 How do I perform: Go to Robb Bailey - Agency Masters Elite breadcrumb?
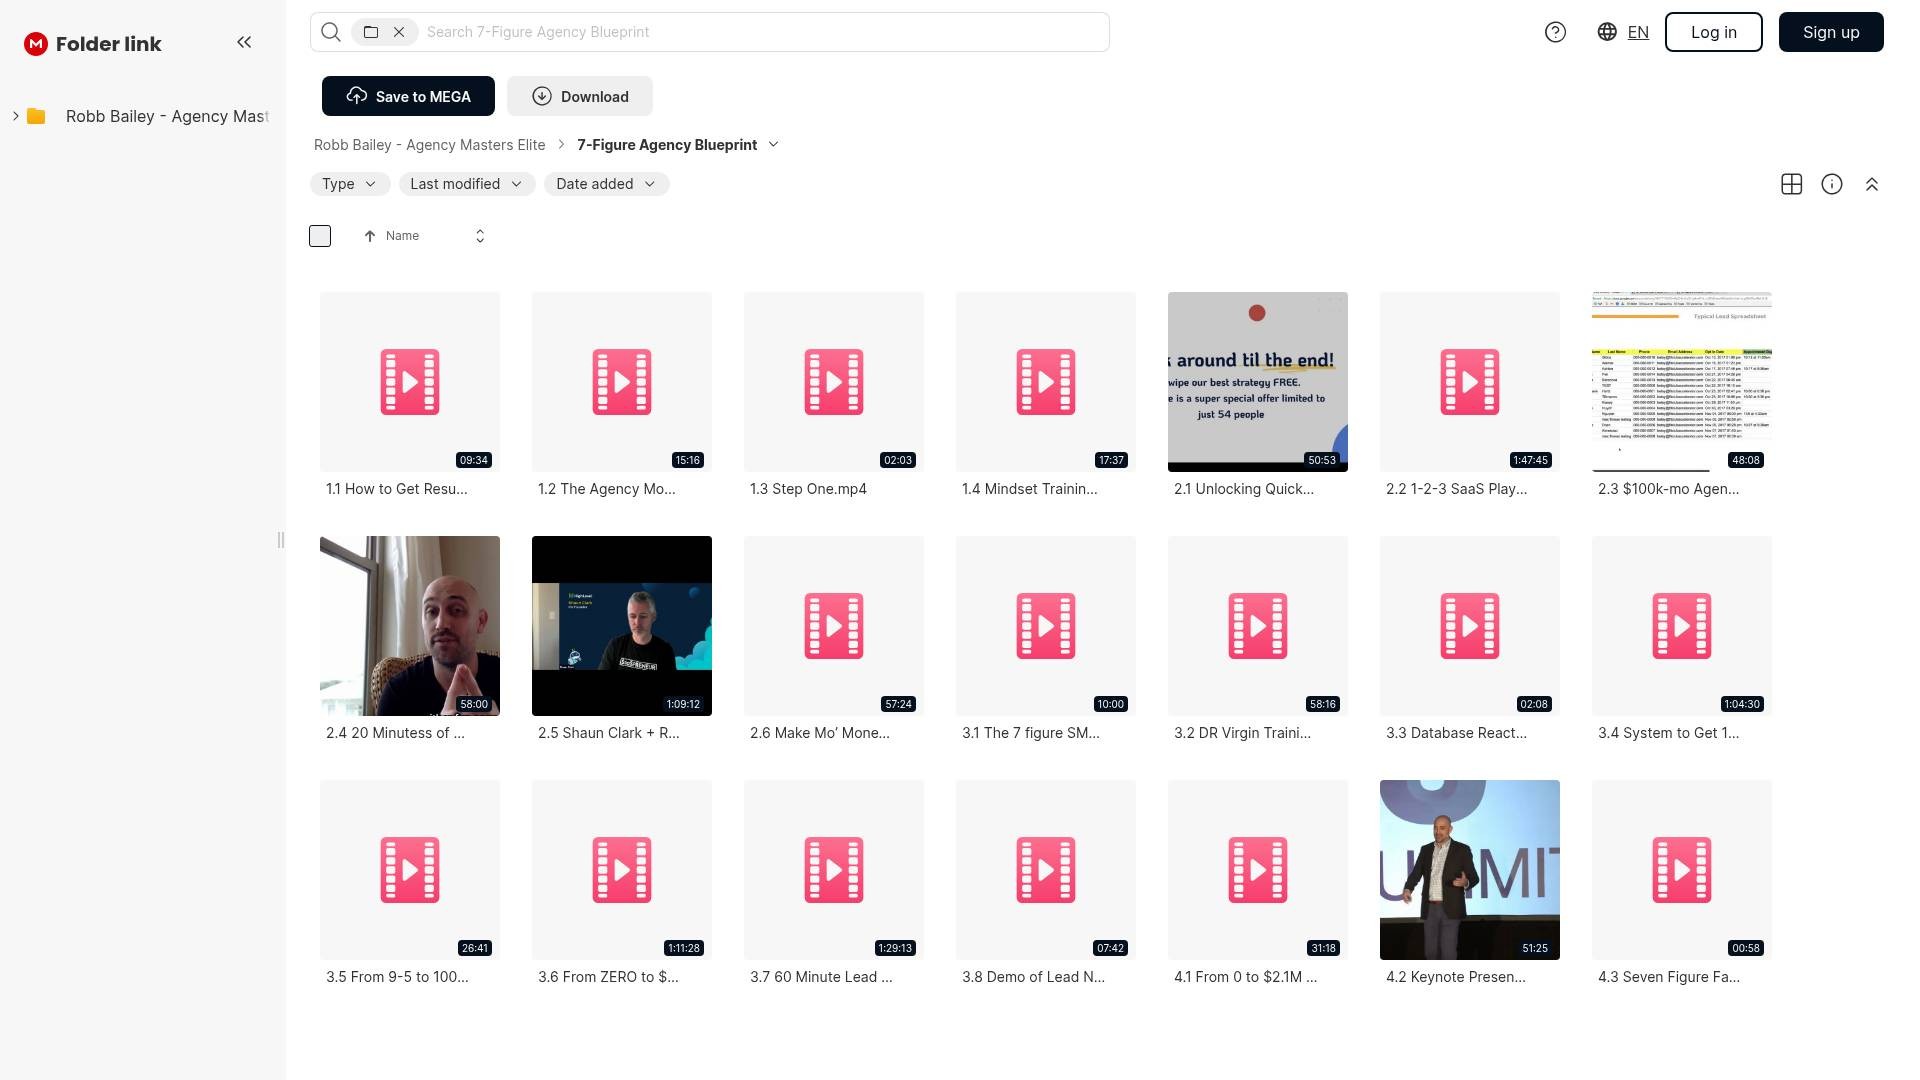(x=429, y=145)
